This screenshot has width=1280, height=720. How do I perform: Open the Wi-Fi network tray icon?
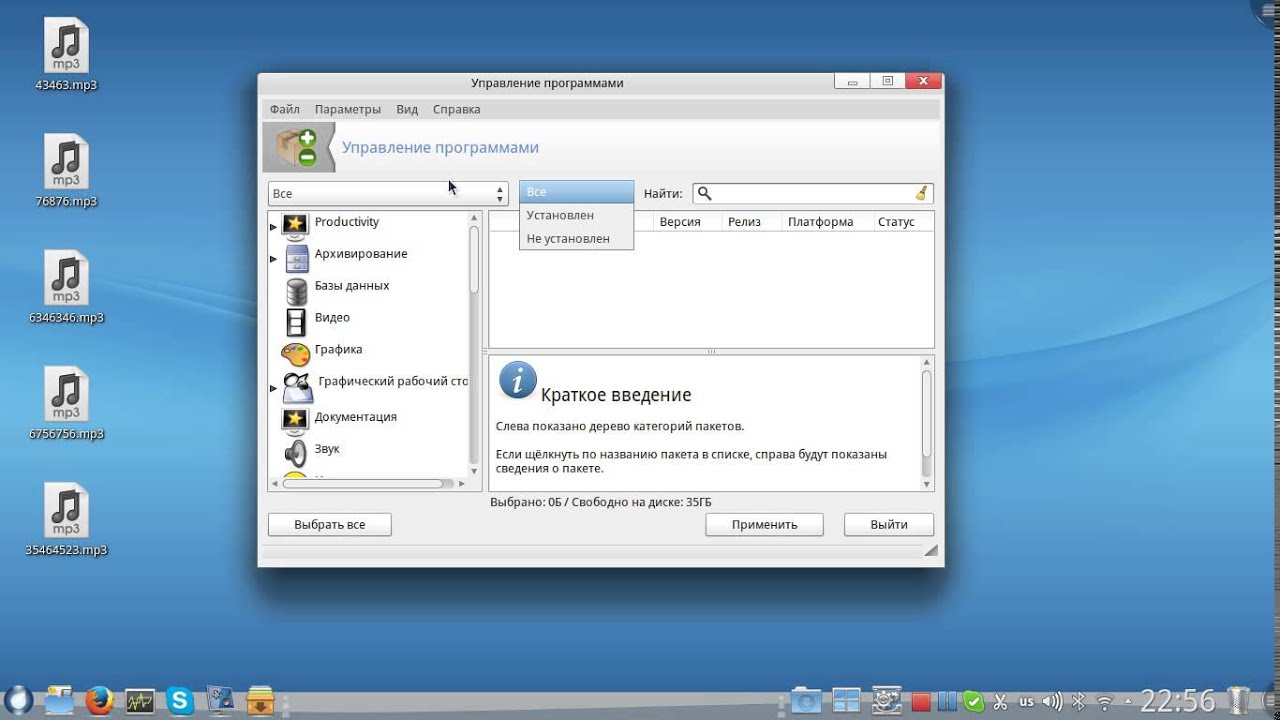1104,701
